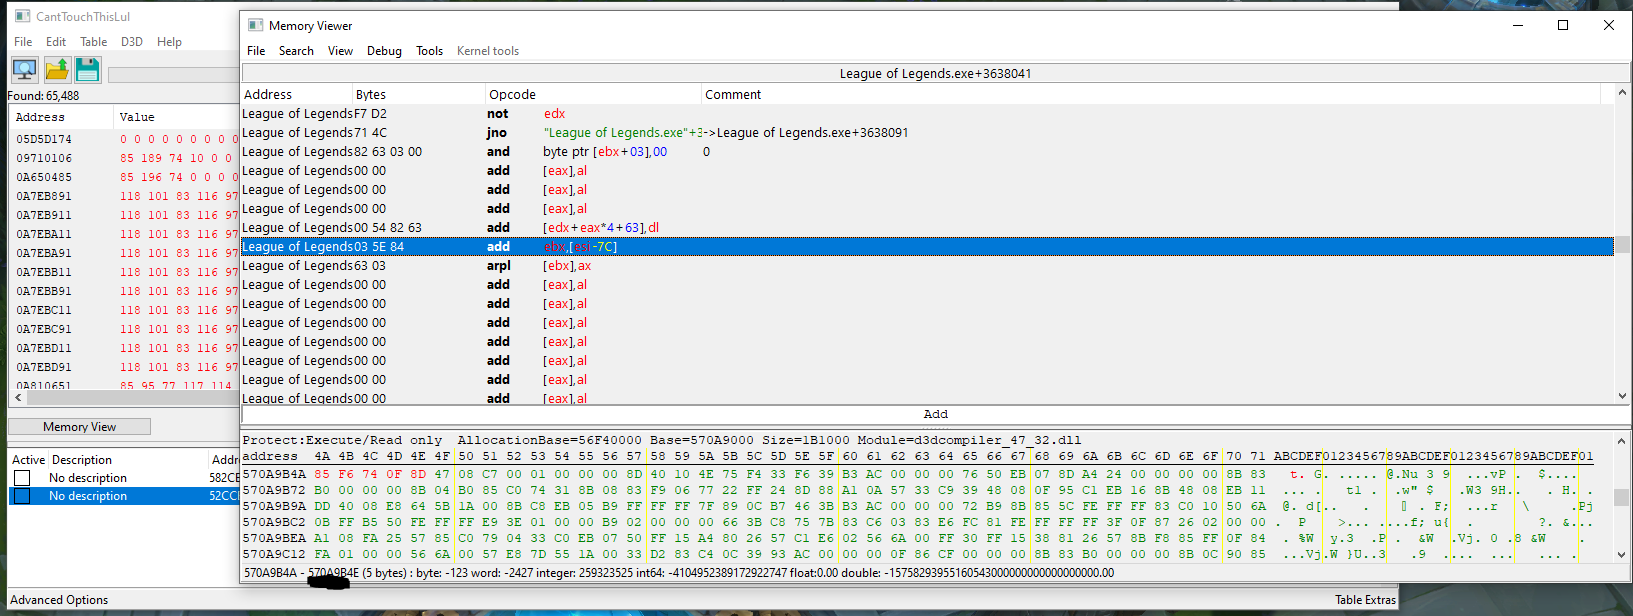The image size is (1633, 616).
Task: Open the Kernel tools menu
Action: (x=488, y=51)
